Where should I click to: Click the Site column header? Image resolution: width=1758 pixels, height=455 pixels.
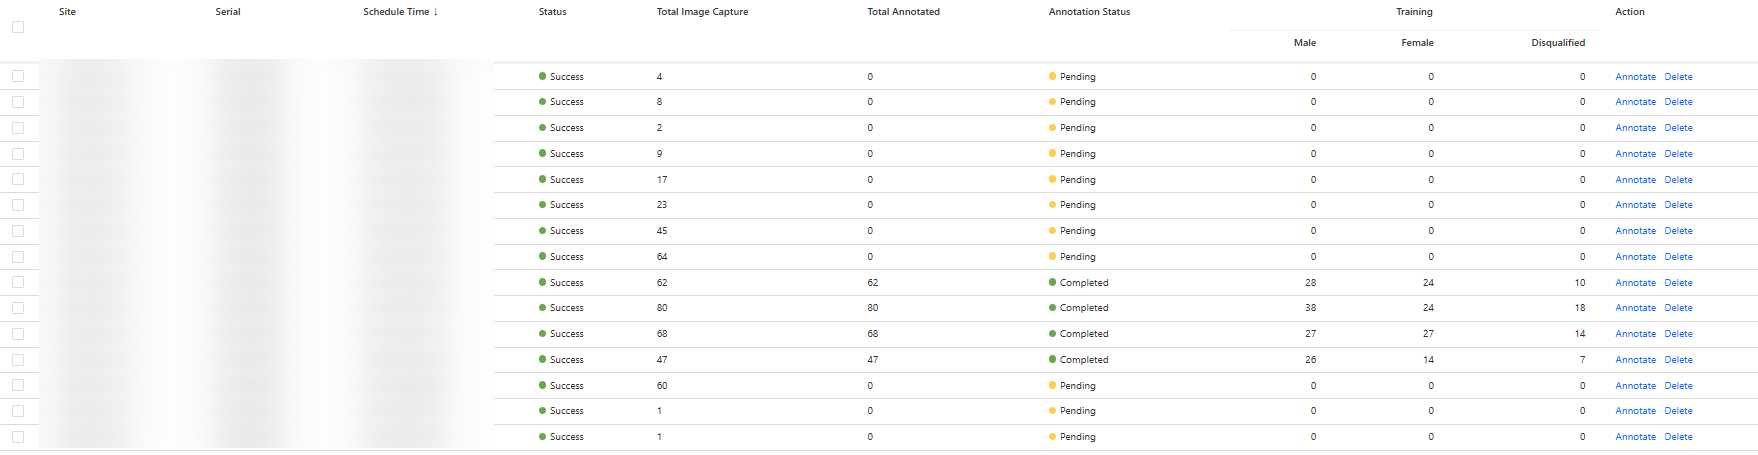[67, 12]
